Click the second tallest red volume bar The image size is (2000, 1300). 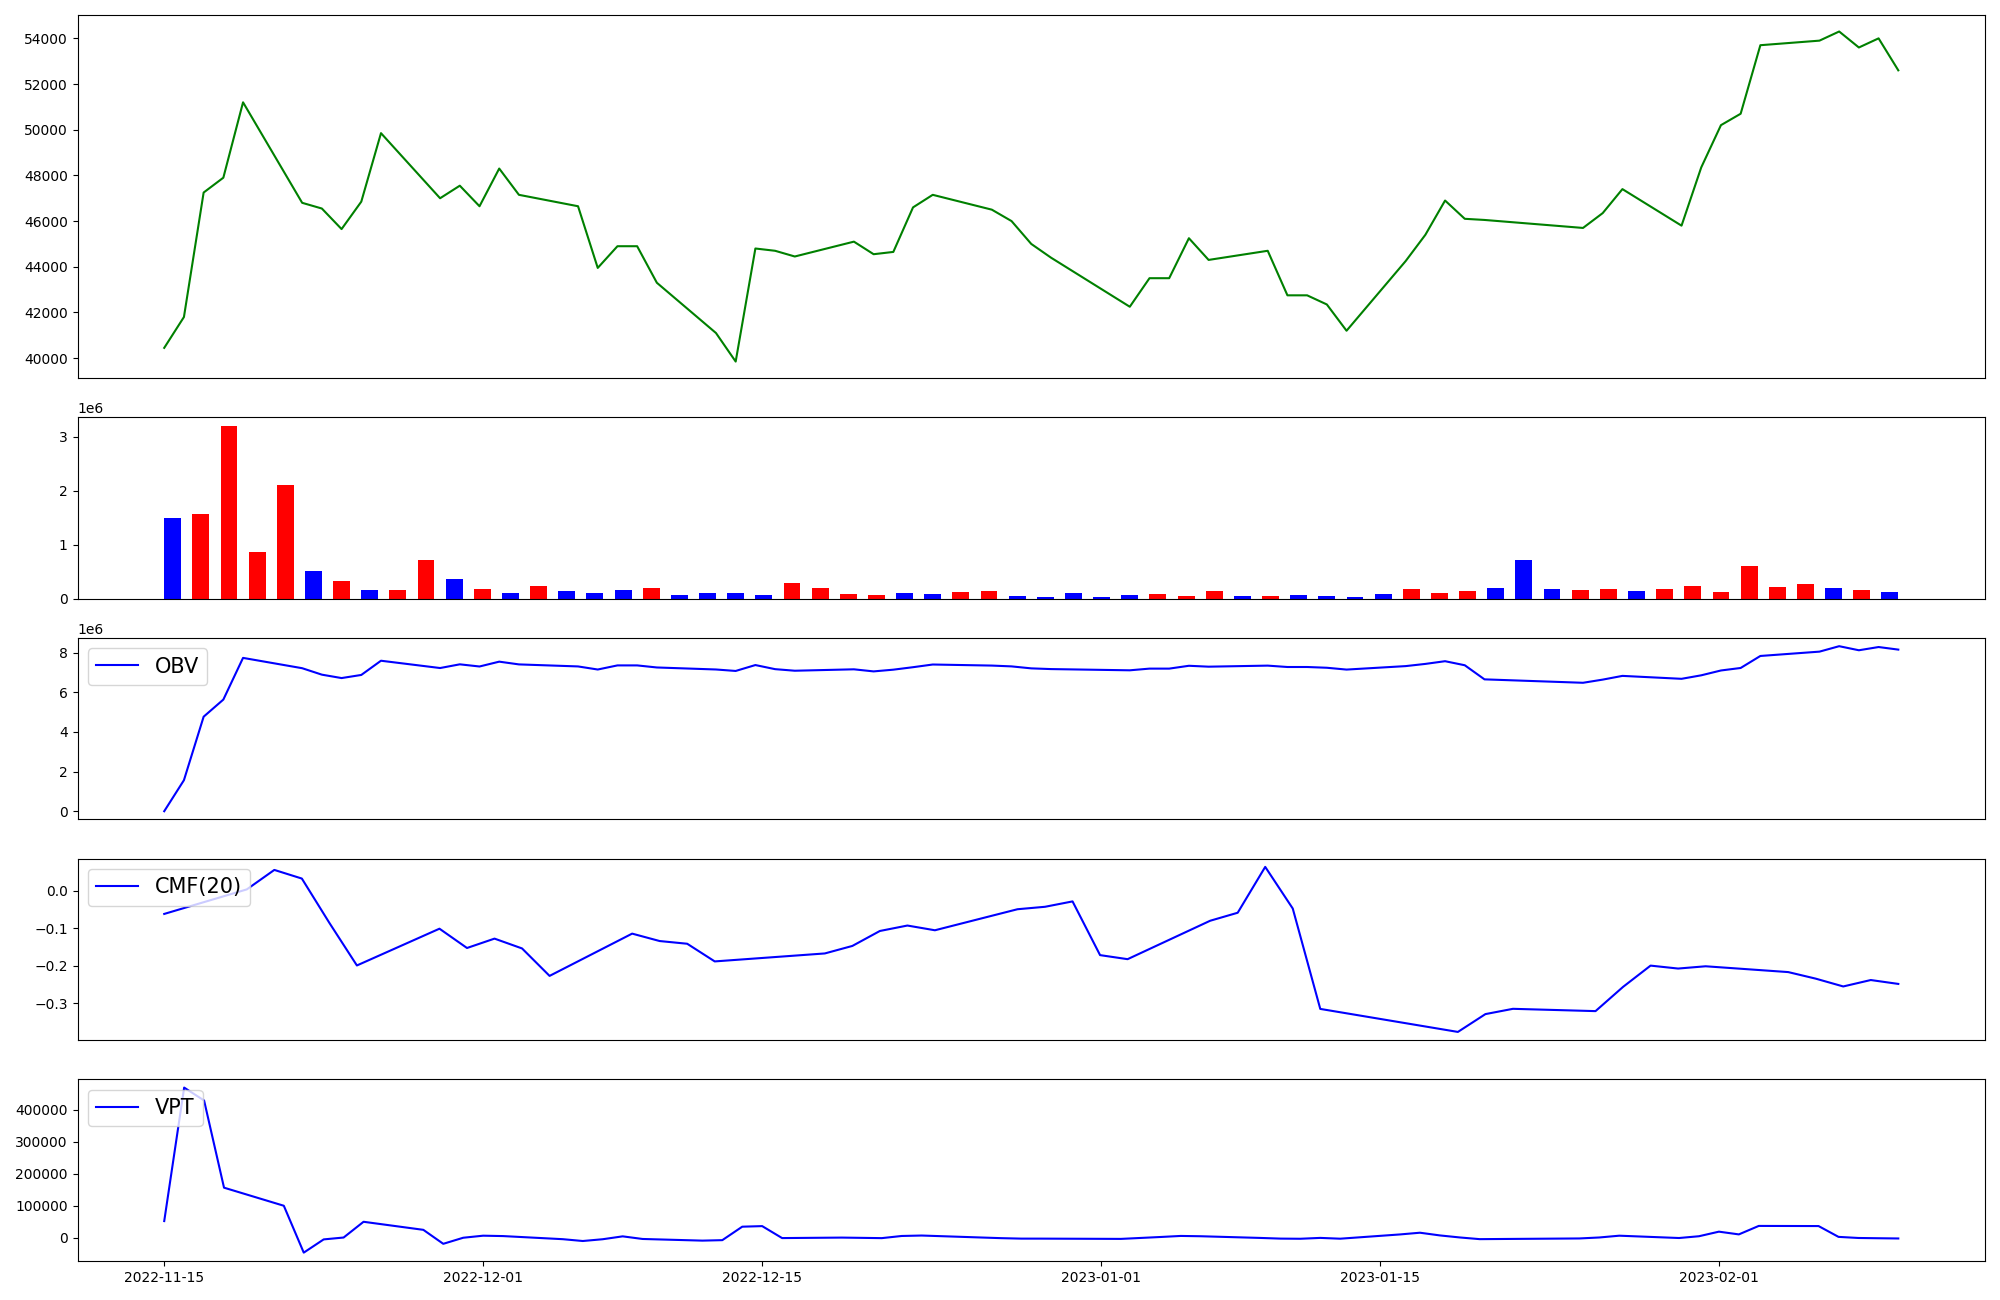[285, 541]
